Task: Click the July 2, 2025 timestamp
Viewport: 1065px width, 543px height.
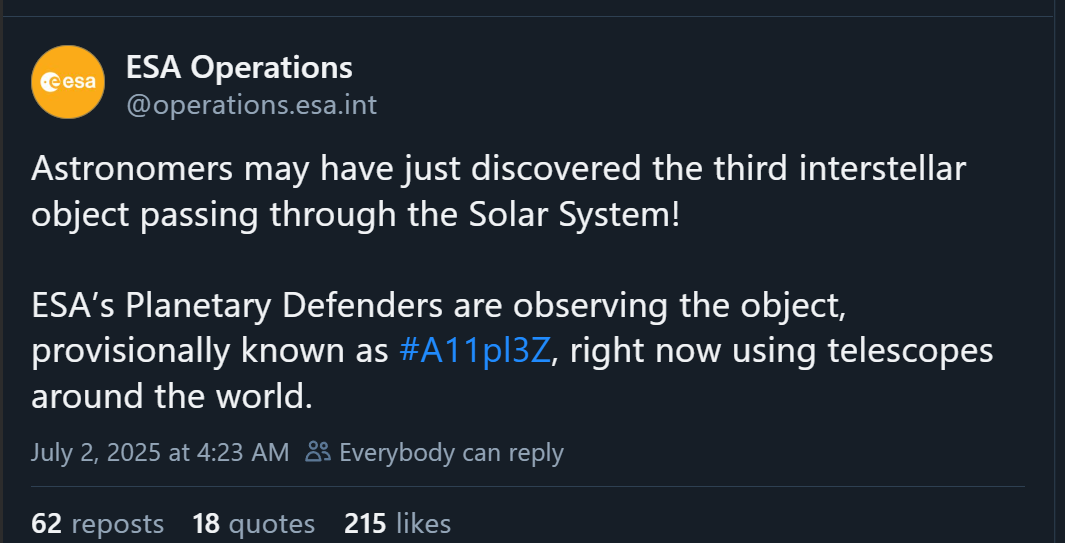Action: click(x=160, y=452)
